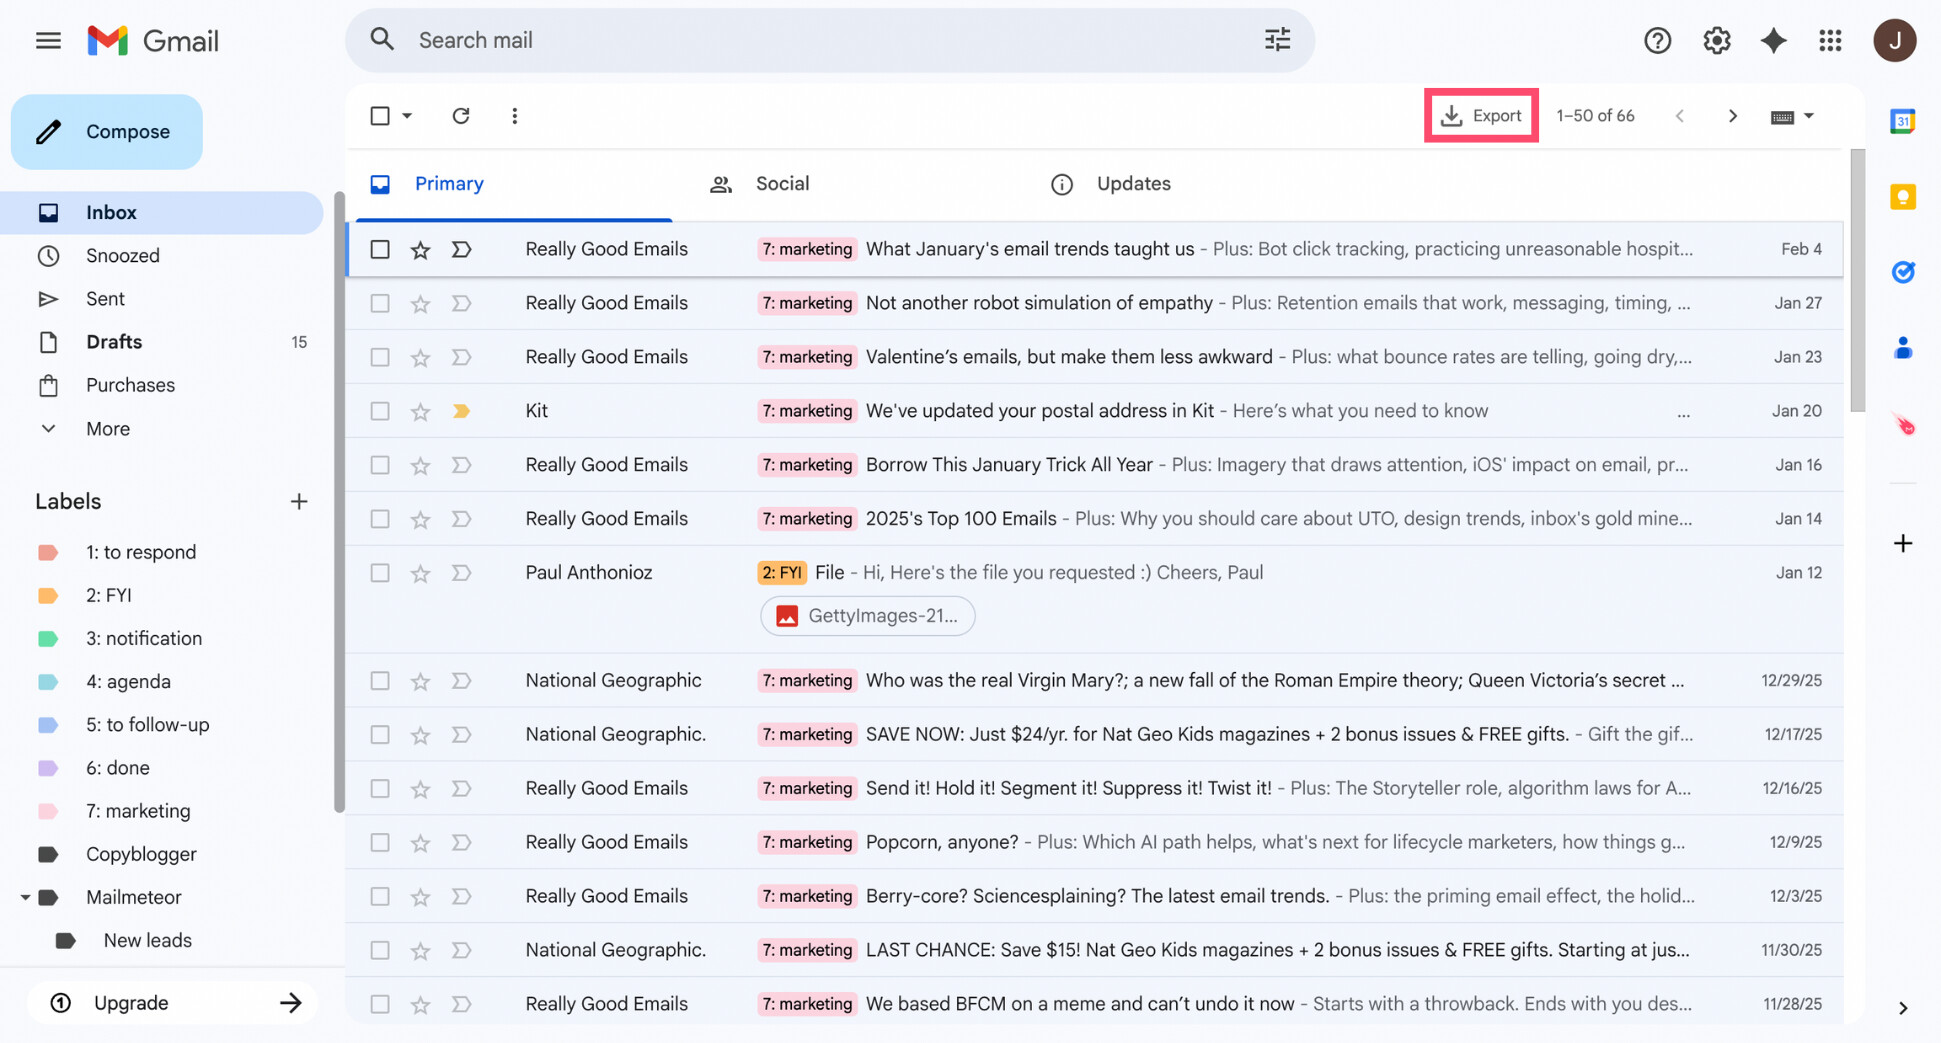1941x1043 pixels.
Task: Switch to the Social tab
Action: pos(781,183)
